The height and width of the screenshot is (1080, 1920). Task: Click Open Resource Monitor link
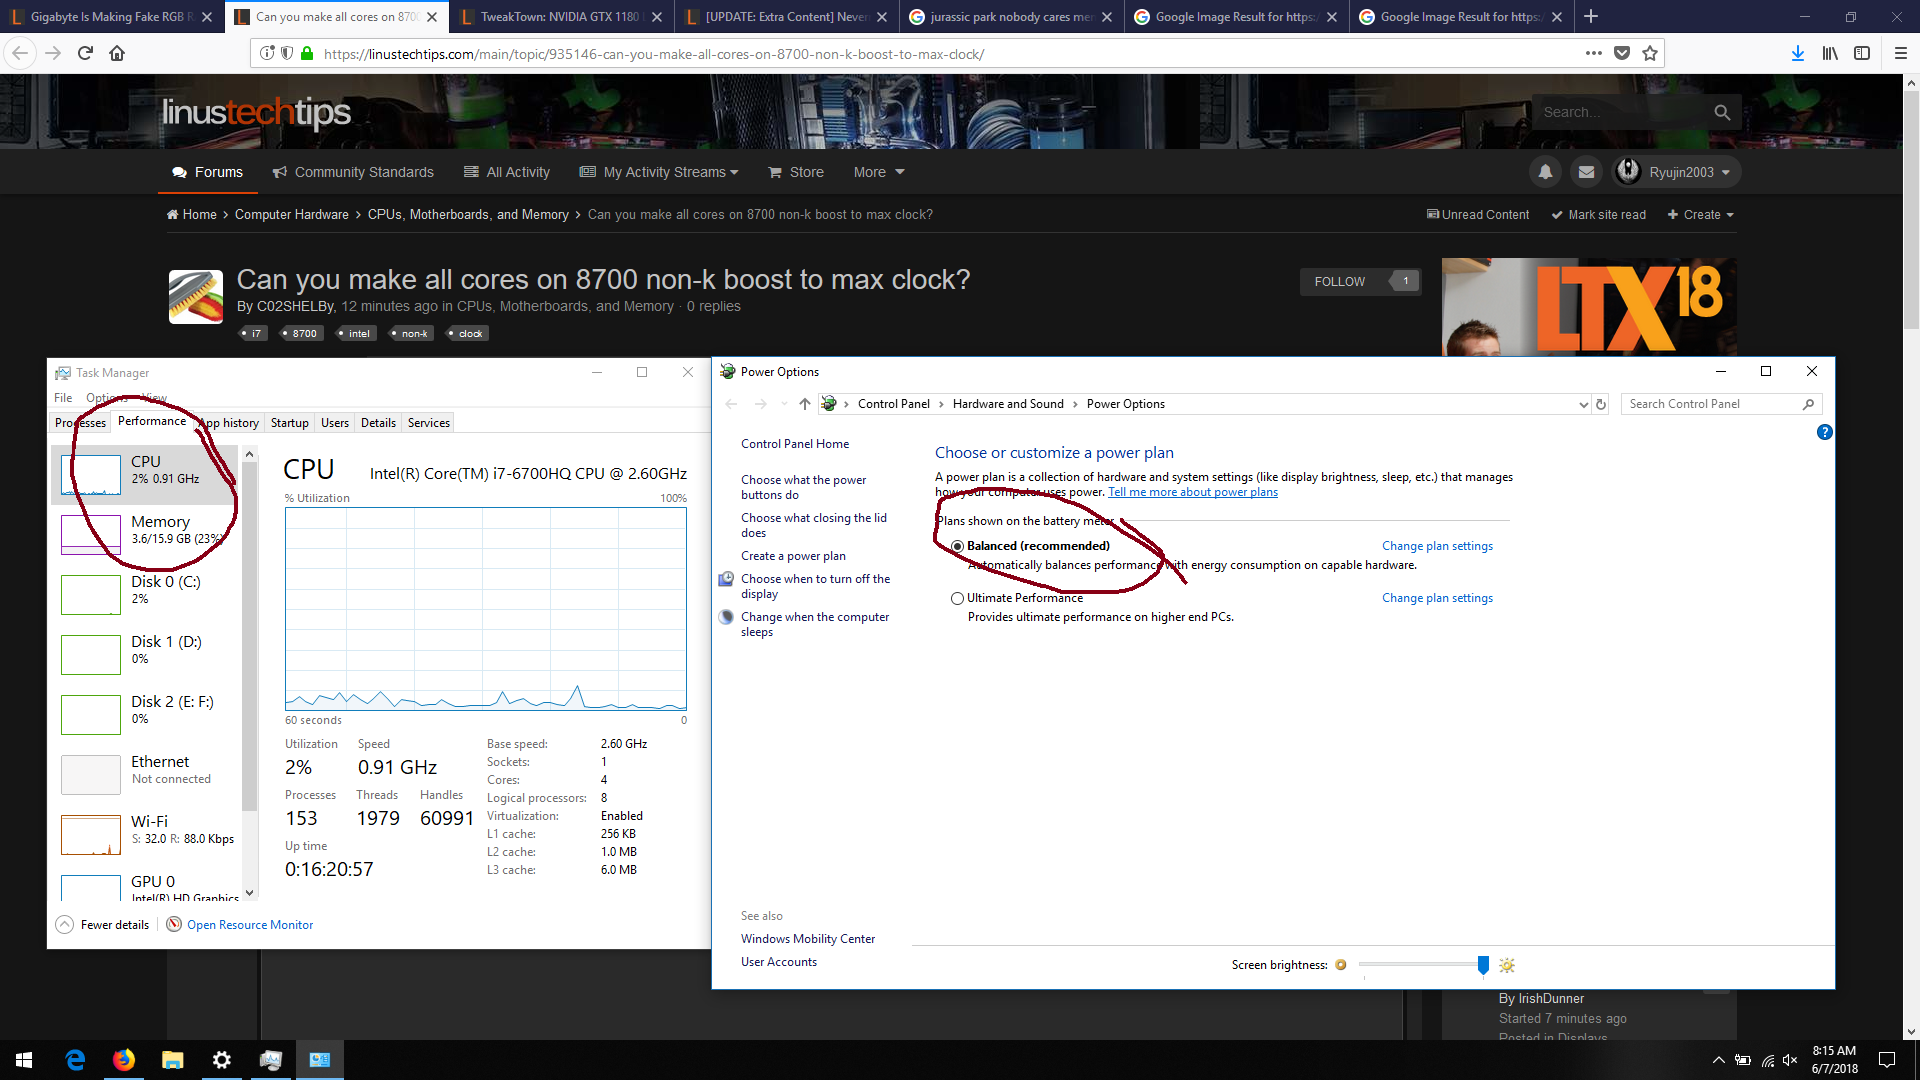click(250, 925)
